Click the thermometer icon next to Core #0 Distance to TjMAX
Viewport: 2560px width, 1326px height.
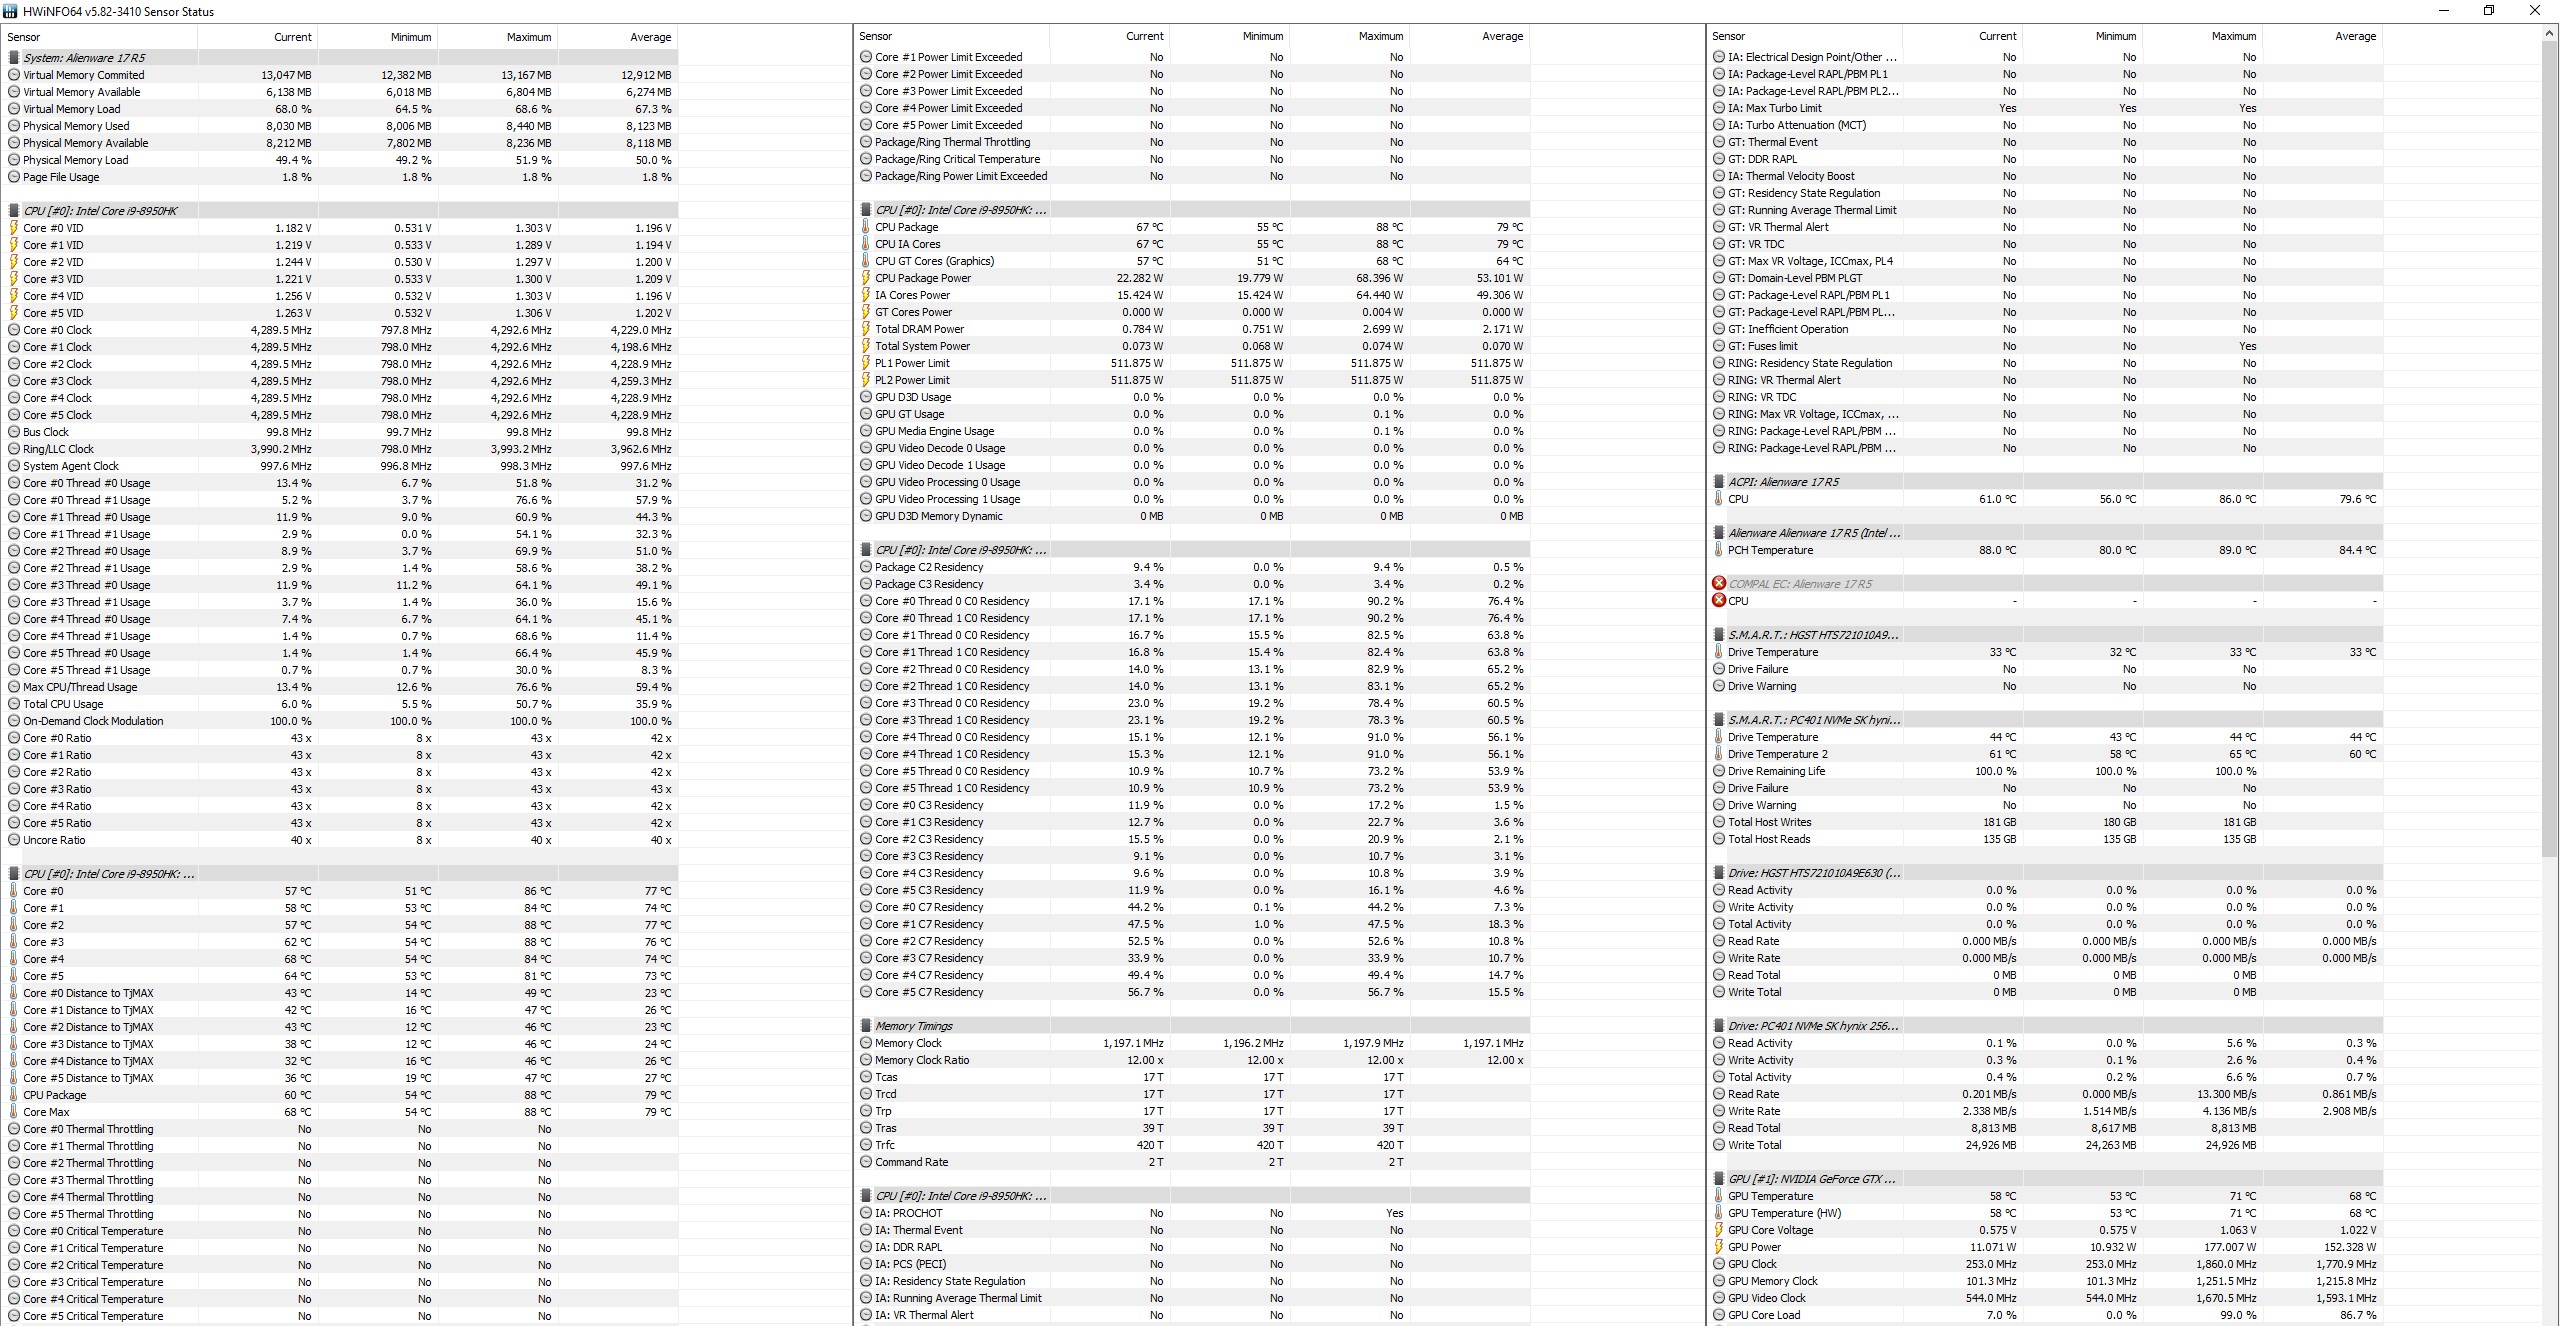point(14,993)
